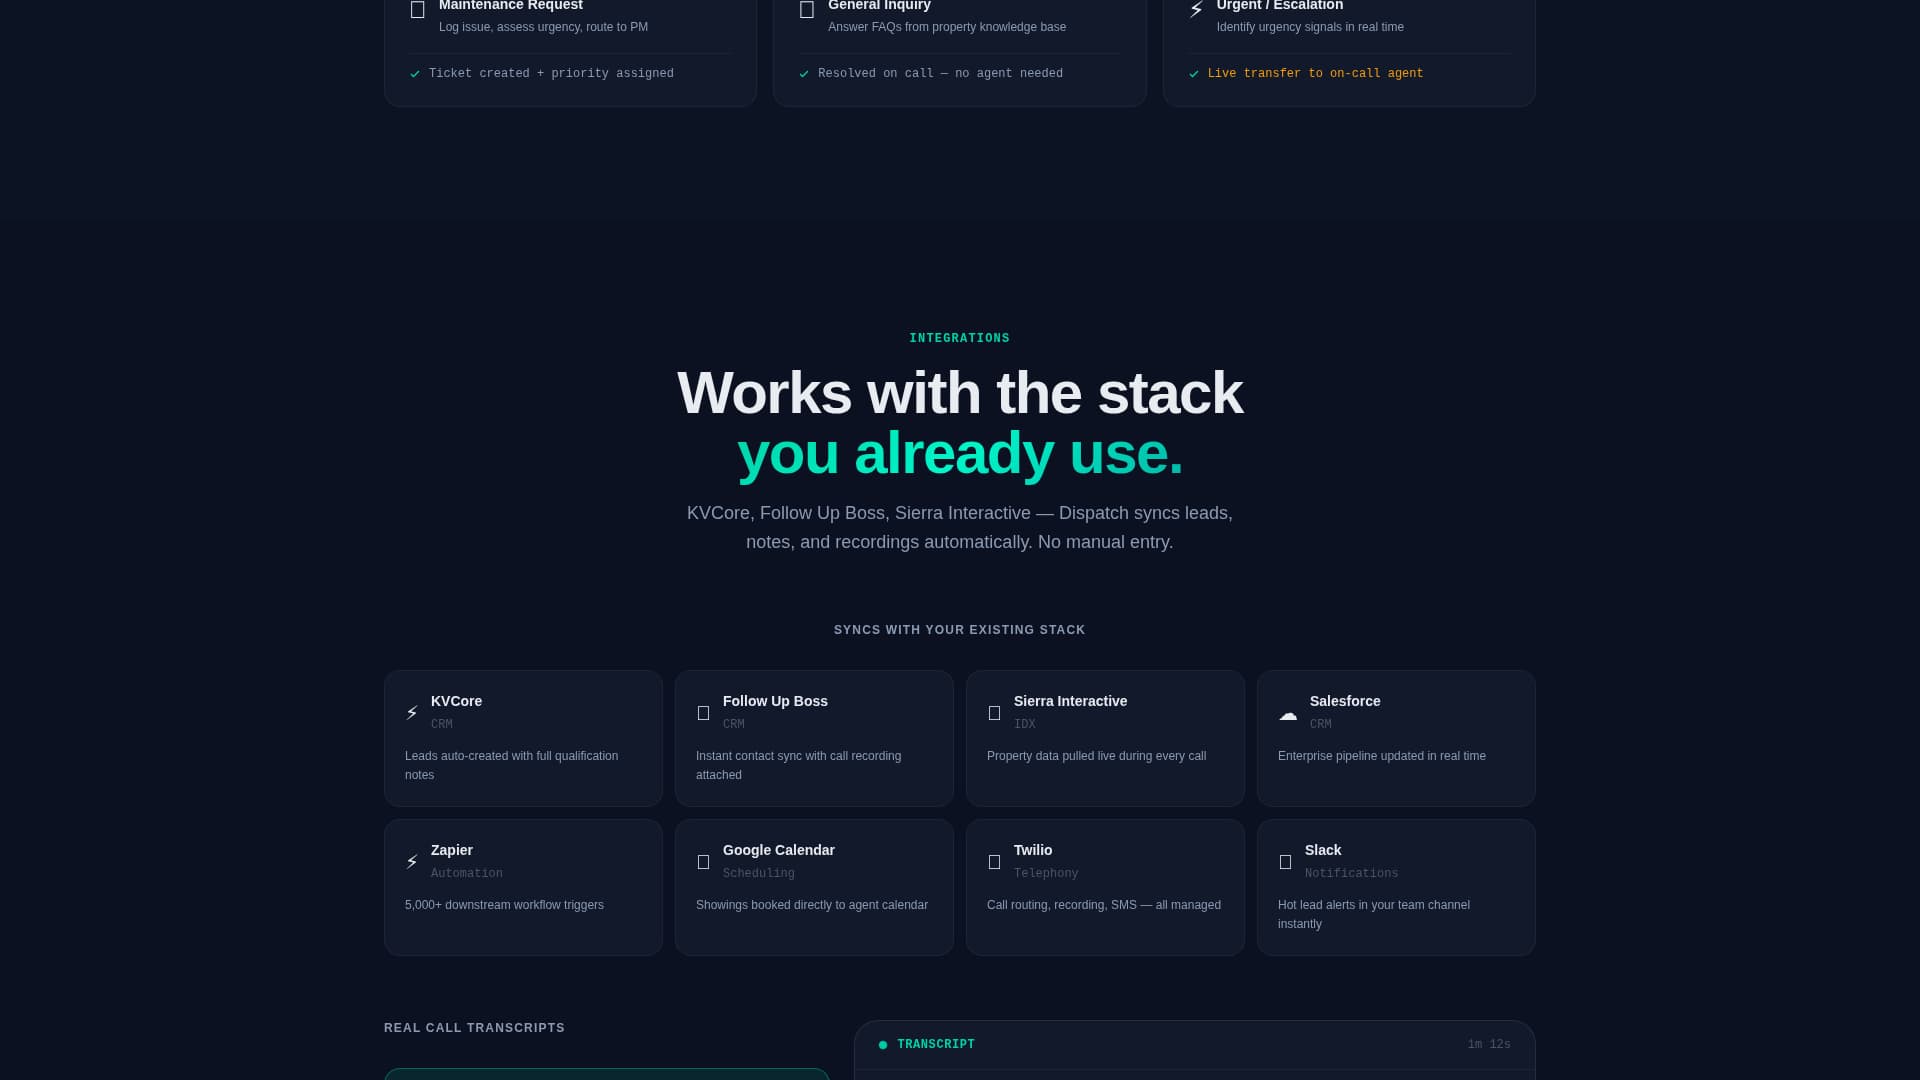The width and height of the screenshot is (1920, 1080).
Task: Select the Follow Up Boss title
Action: coord(775,701)
